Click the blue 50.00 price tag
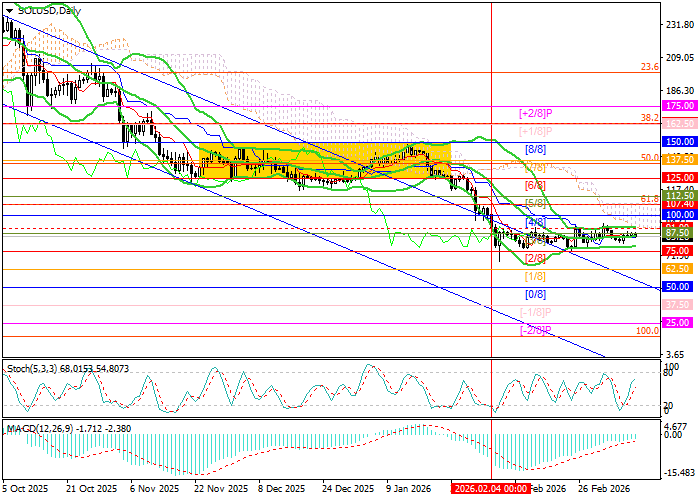This screenshot has width=700, height=500. tap(680, 287)
